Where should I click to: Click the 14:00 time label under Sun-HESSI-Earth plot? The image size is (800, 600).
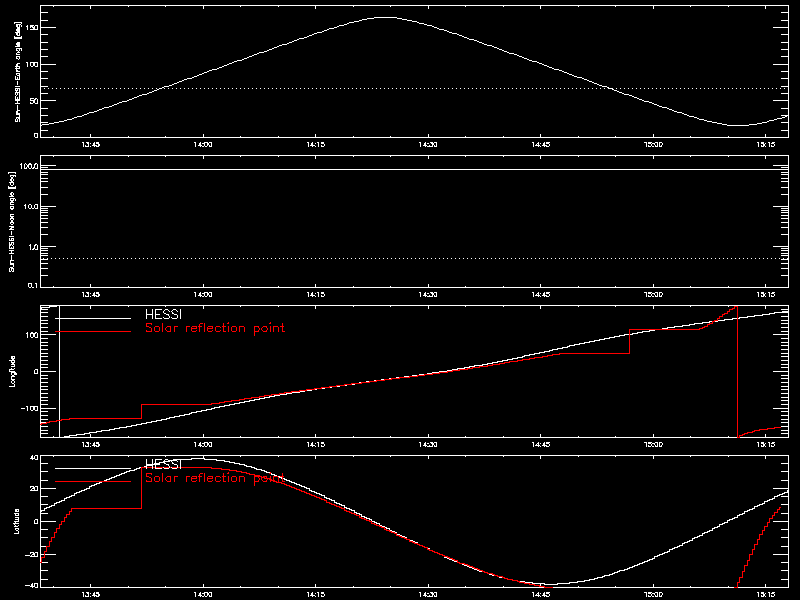click(x=203, y=145)
